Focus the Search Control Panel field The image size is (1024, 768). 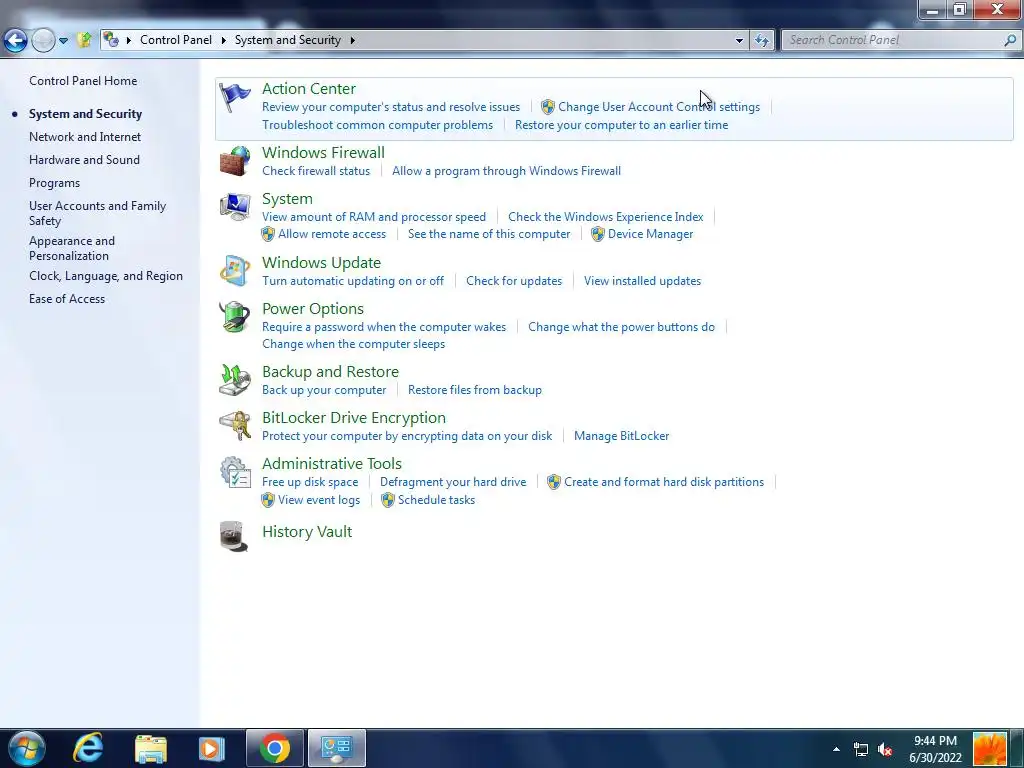(893, 40)
